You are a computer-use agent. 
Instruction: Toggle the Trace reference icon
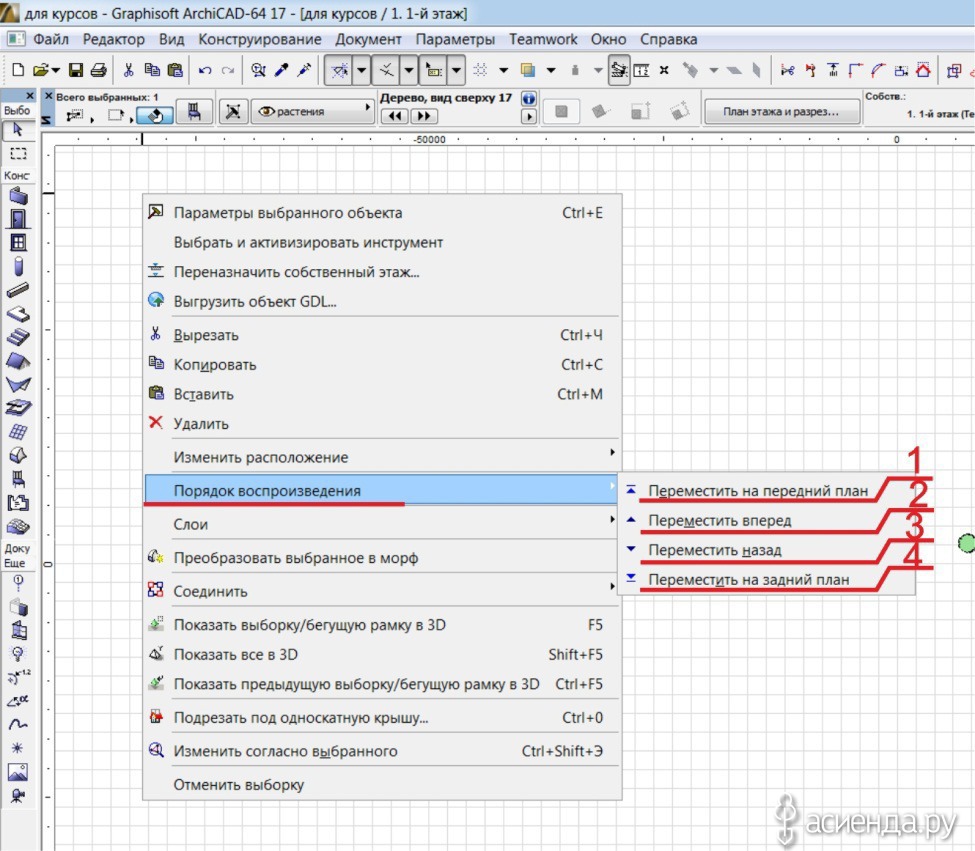coord(527,70)
